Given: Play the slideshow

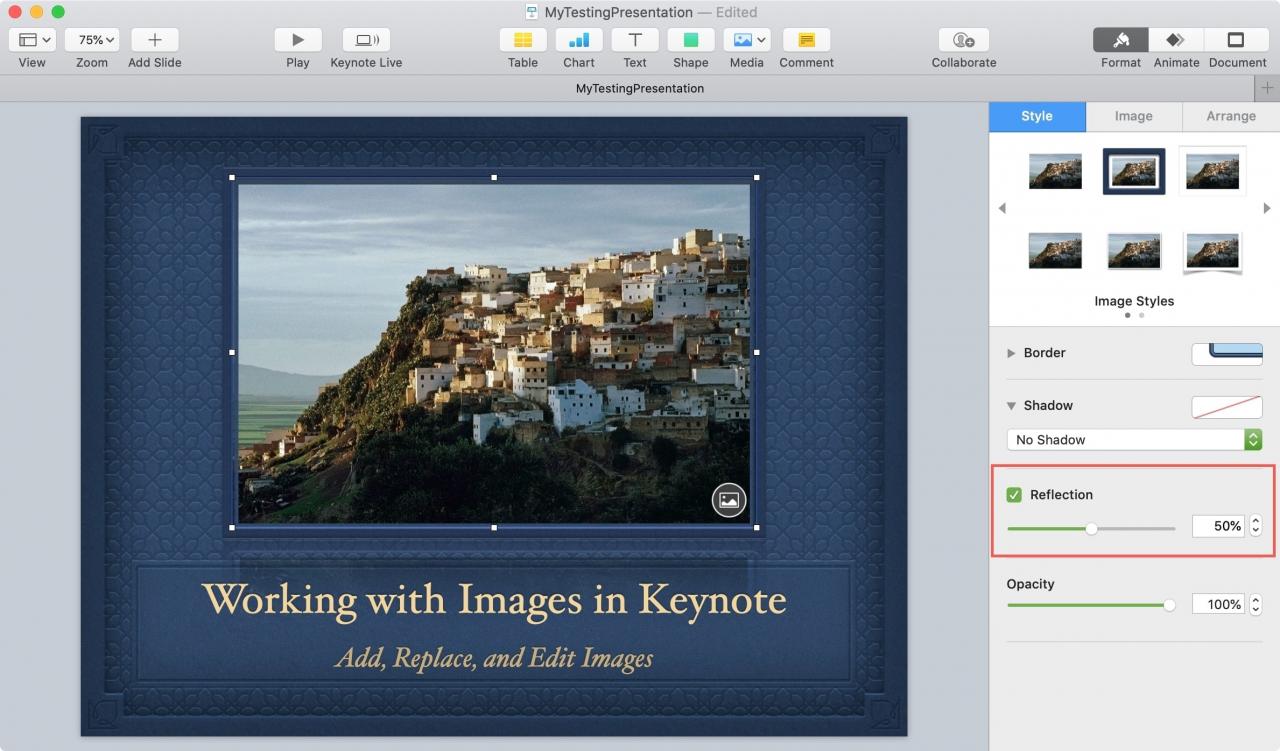Looking at the screenshot, I should pyautogui.click(x=298, y=40).
